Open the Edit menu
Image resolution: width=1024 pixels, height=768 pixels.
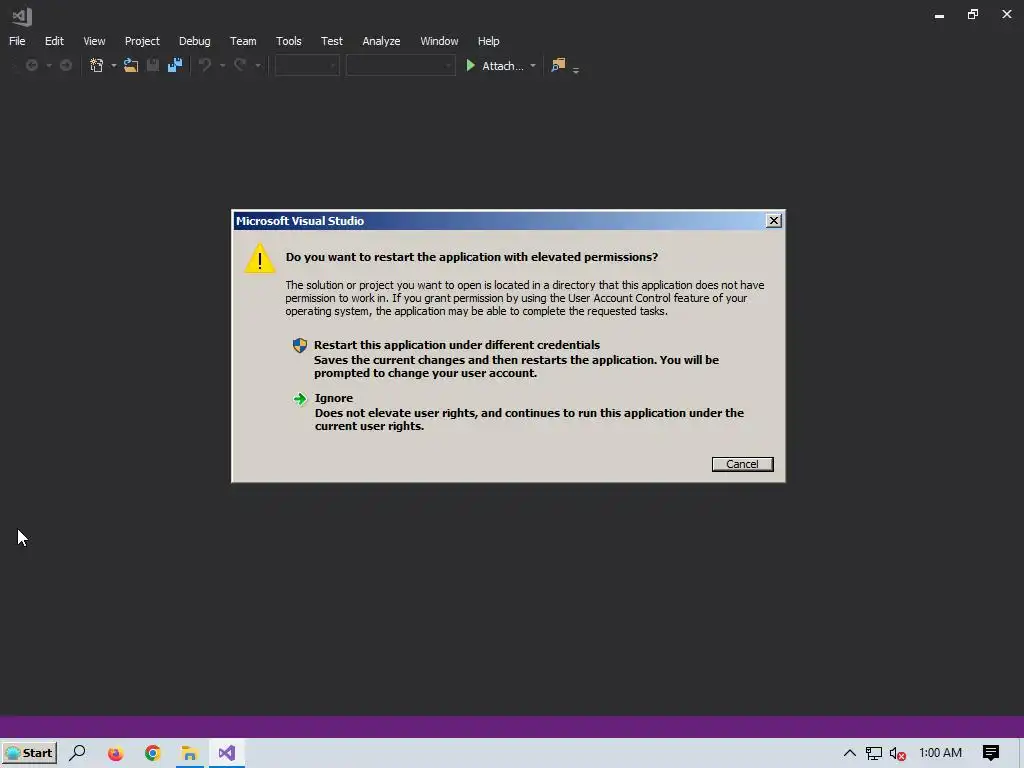[x=54, y=41]
